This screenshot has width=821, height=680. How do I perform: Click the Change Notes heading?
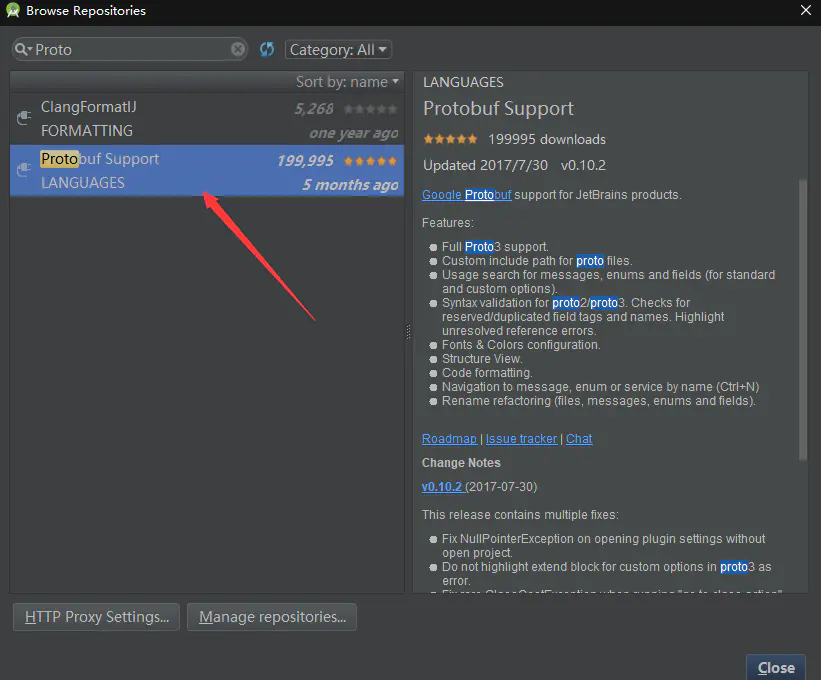pyautogui.click(x=461, y=463)
